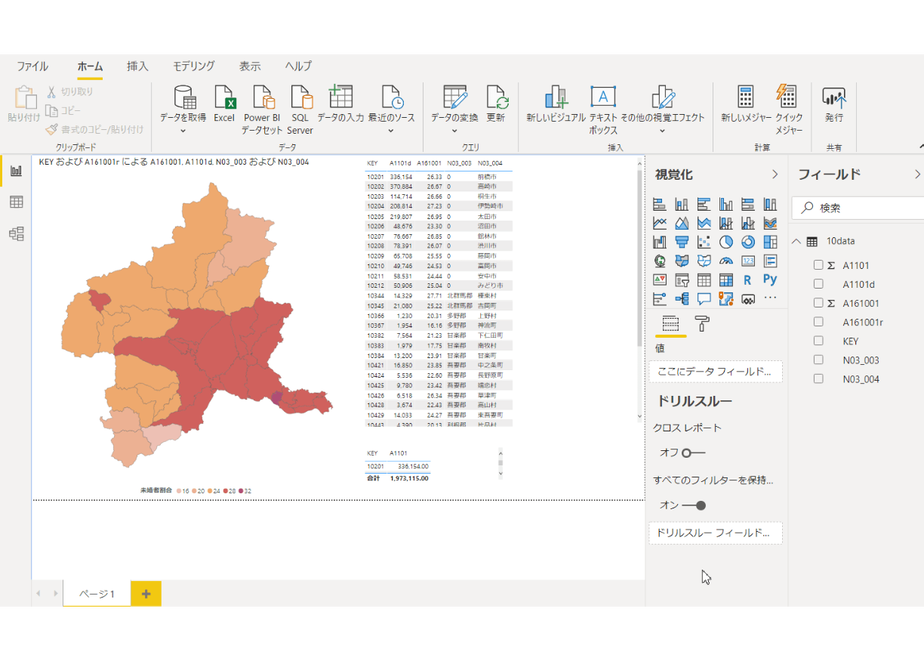Select the ribbon chart visual

point(770,223)
